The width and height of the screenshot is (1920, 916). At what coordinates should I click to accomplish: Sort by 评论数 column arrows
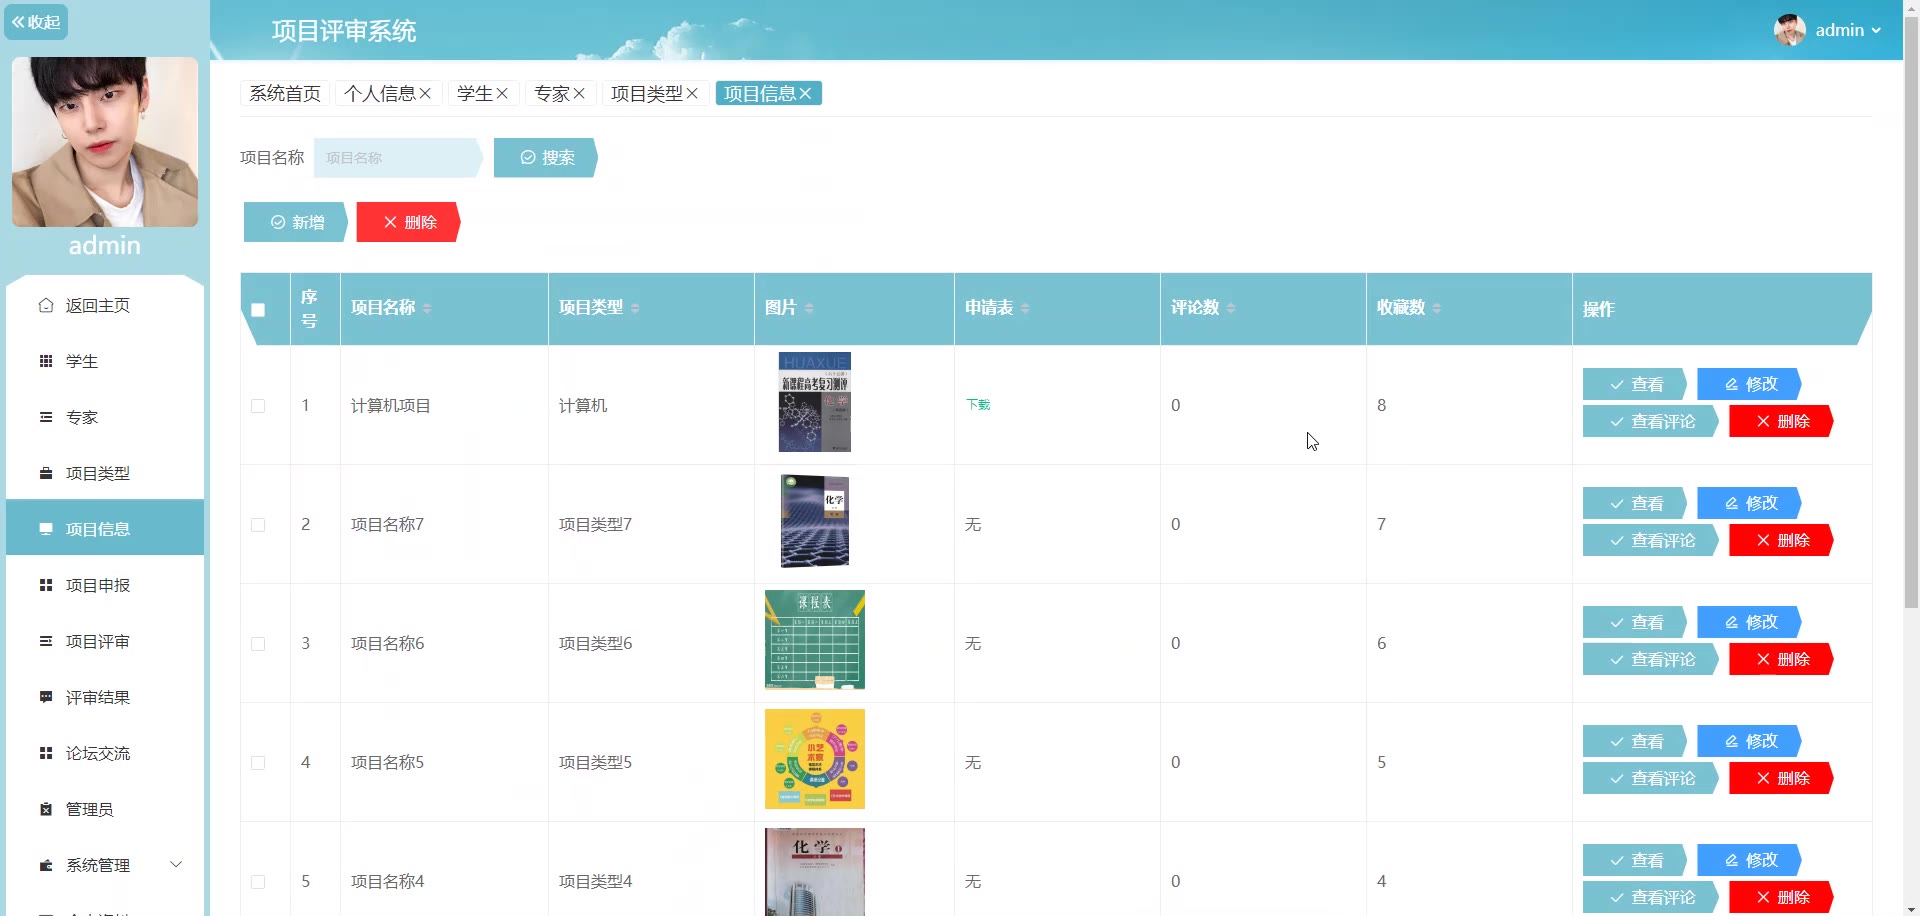[x=1231, y=308]
